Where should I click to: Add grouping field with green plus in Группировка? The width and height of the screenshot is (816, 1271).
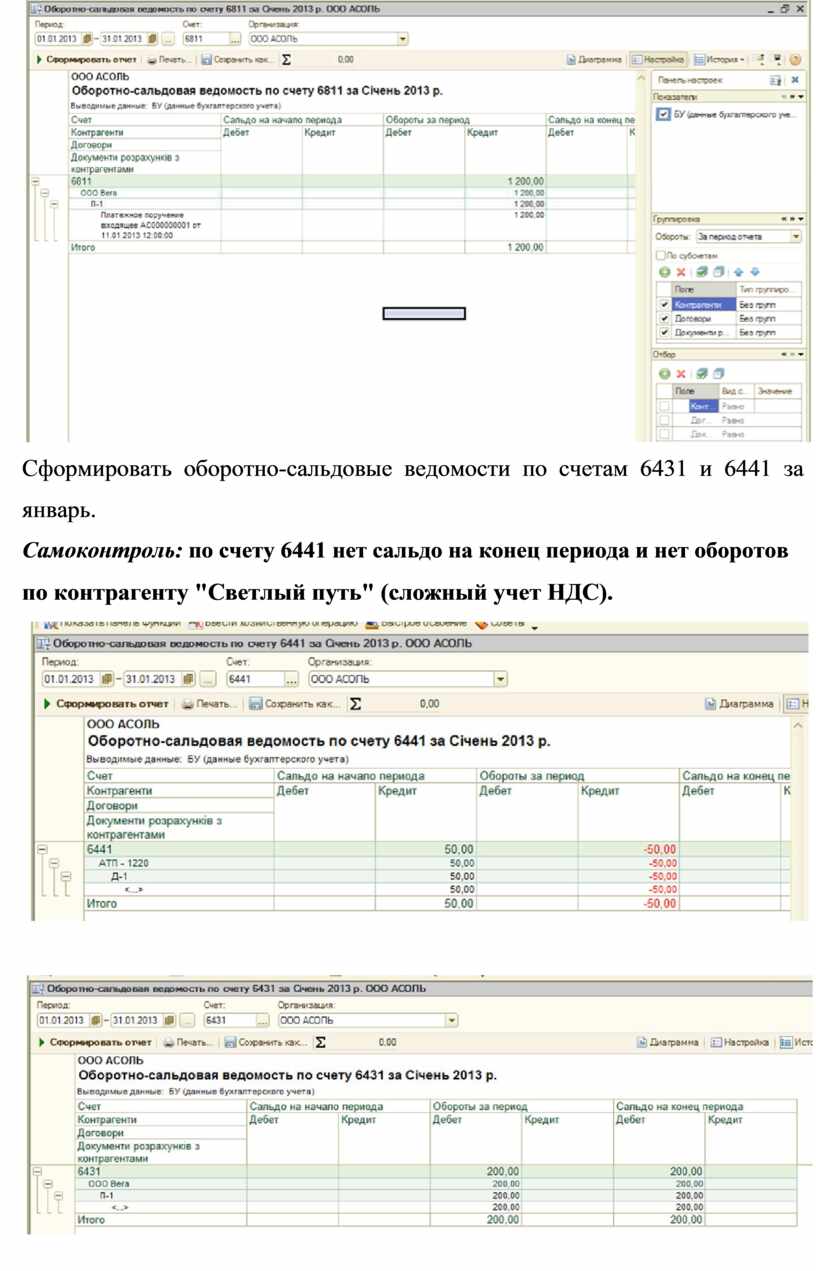click(x=663, y=272)
